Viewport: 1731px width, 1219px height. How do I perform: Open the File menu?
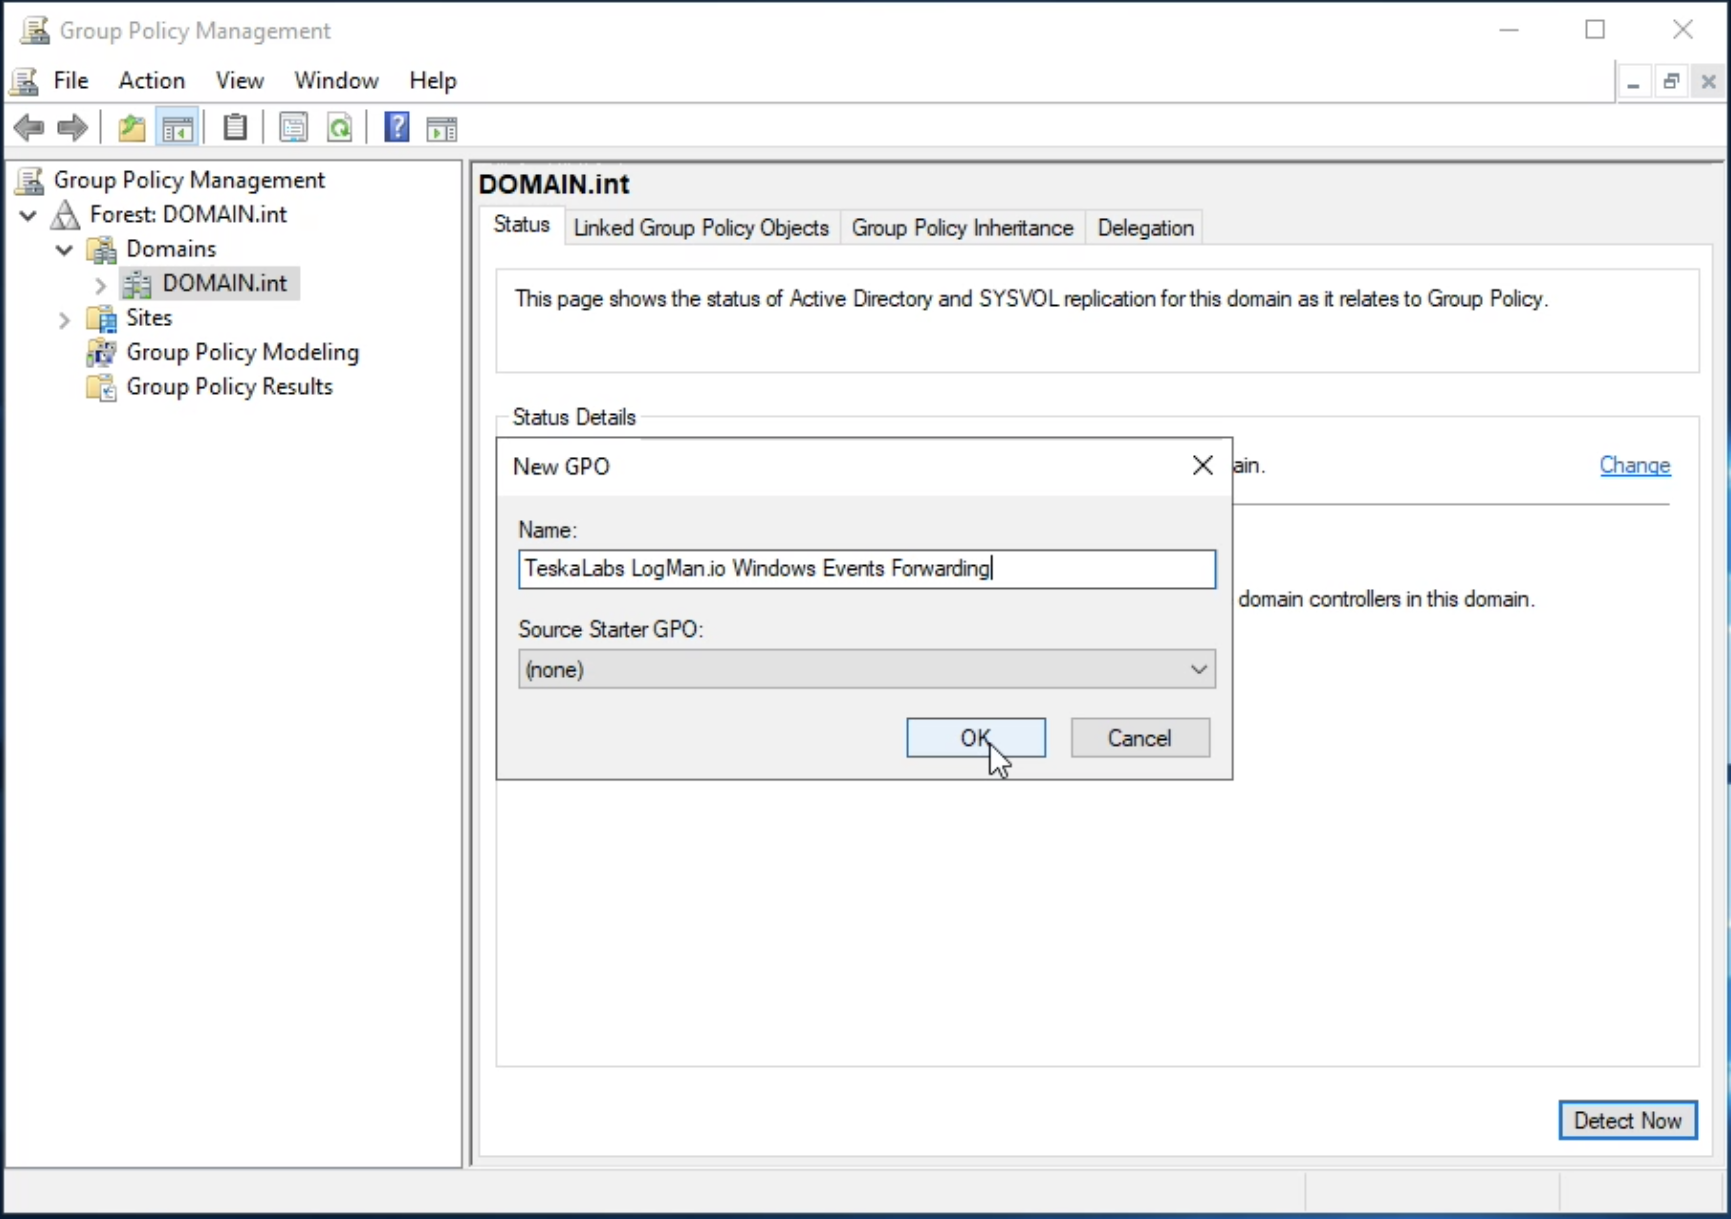pos(71,80)
